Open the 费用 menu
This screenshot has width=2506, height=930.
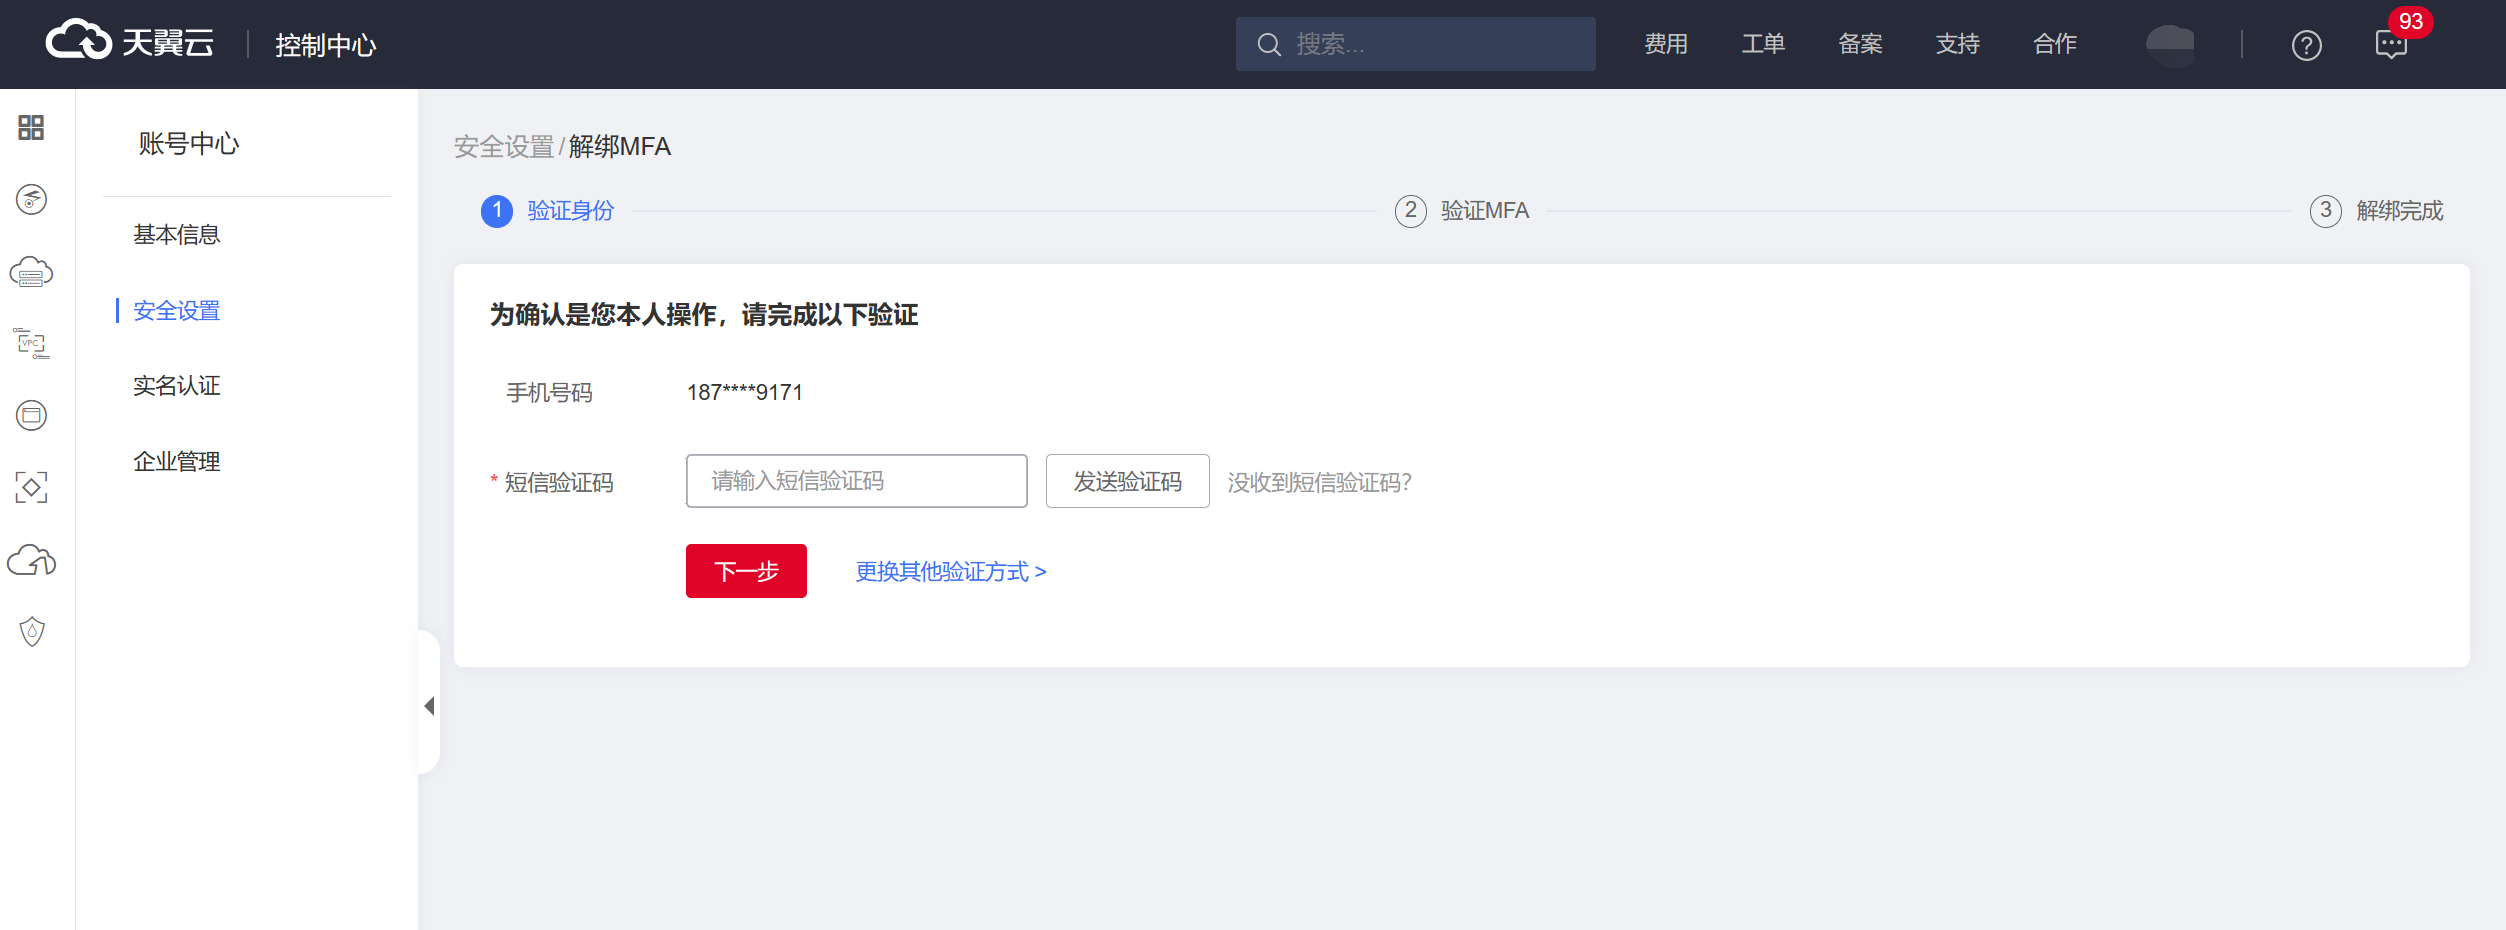tap(1666, 44)
